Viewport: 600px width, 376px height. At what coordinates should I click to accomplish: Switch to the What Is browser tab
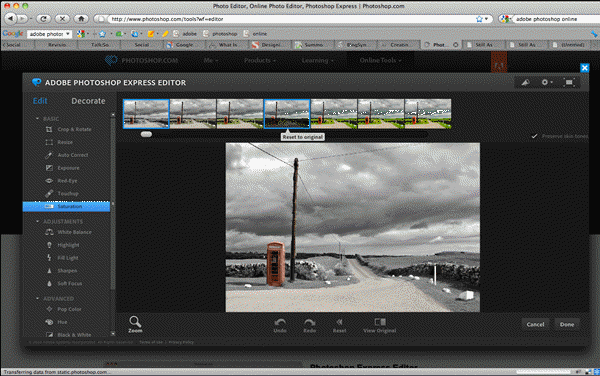[x=228, y=45]
